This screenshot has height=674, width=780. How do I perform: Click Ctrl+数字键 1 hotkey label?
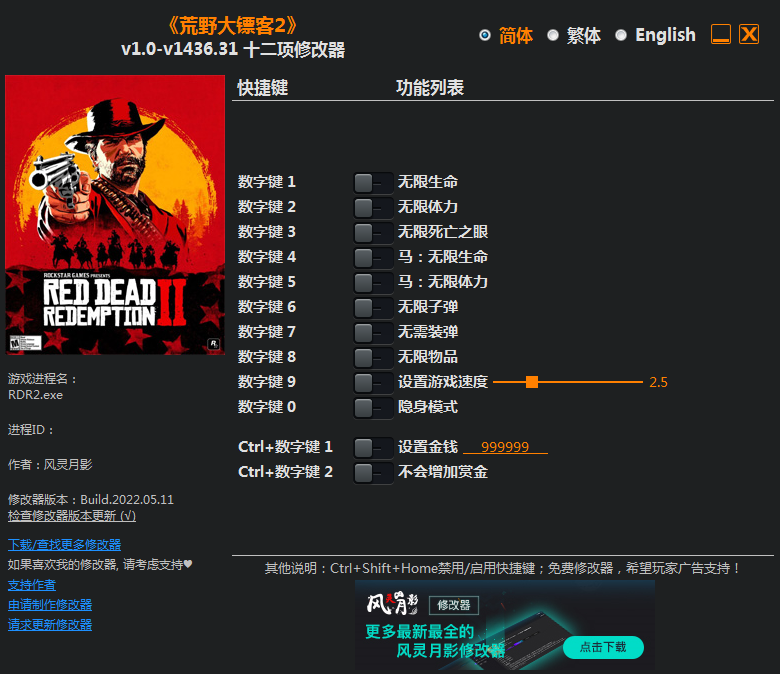(285, 447)
